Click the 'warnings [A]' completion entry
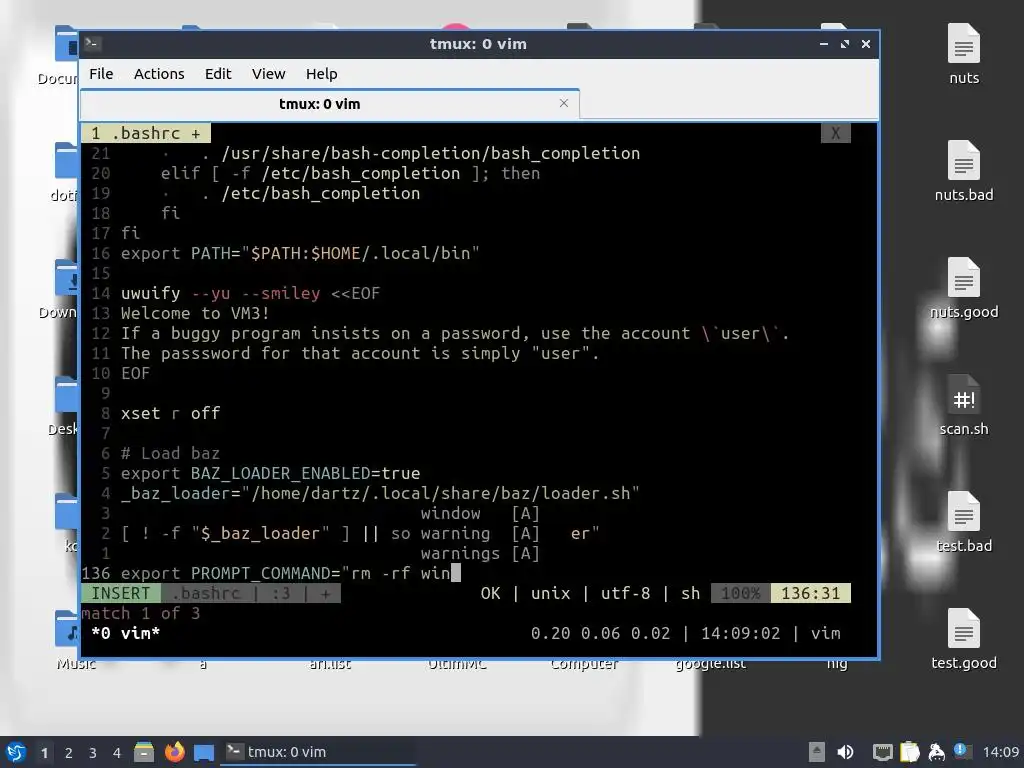Screen dimensions: 1024x768 tap(480, 554)
